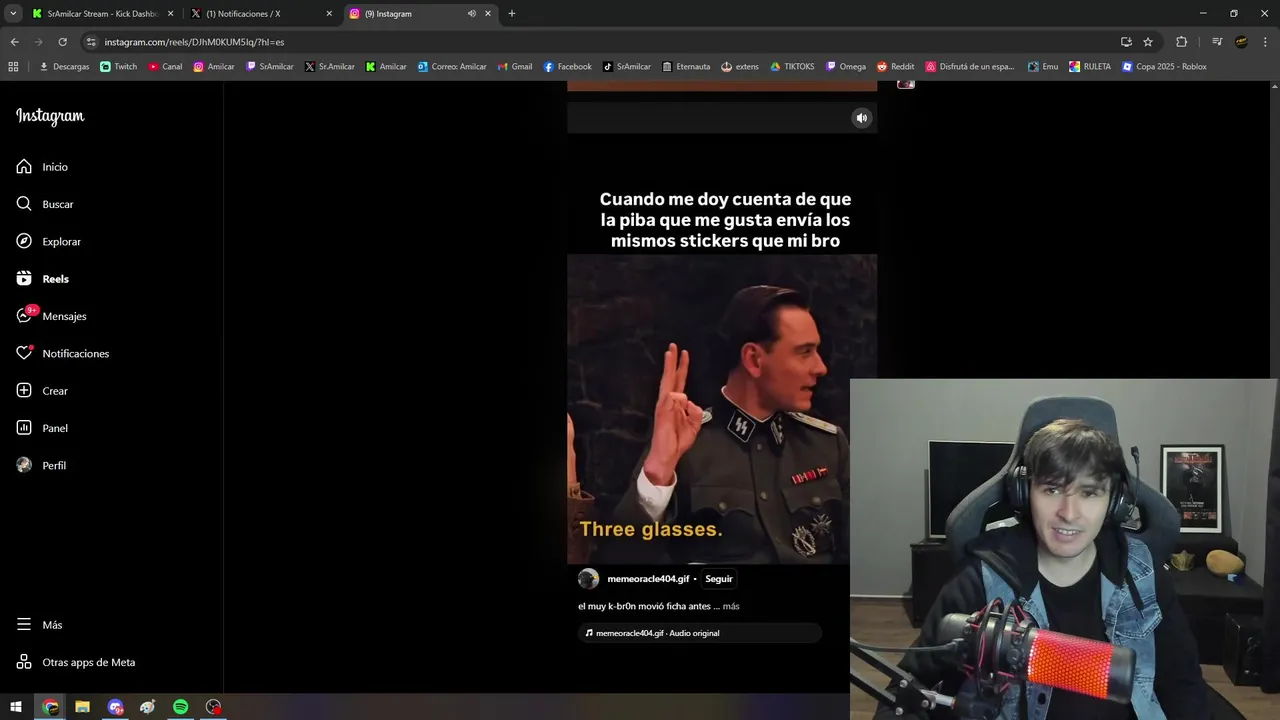Open Explorar compass icon

tap(24, 241)
